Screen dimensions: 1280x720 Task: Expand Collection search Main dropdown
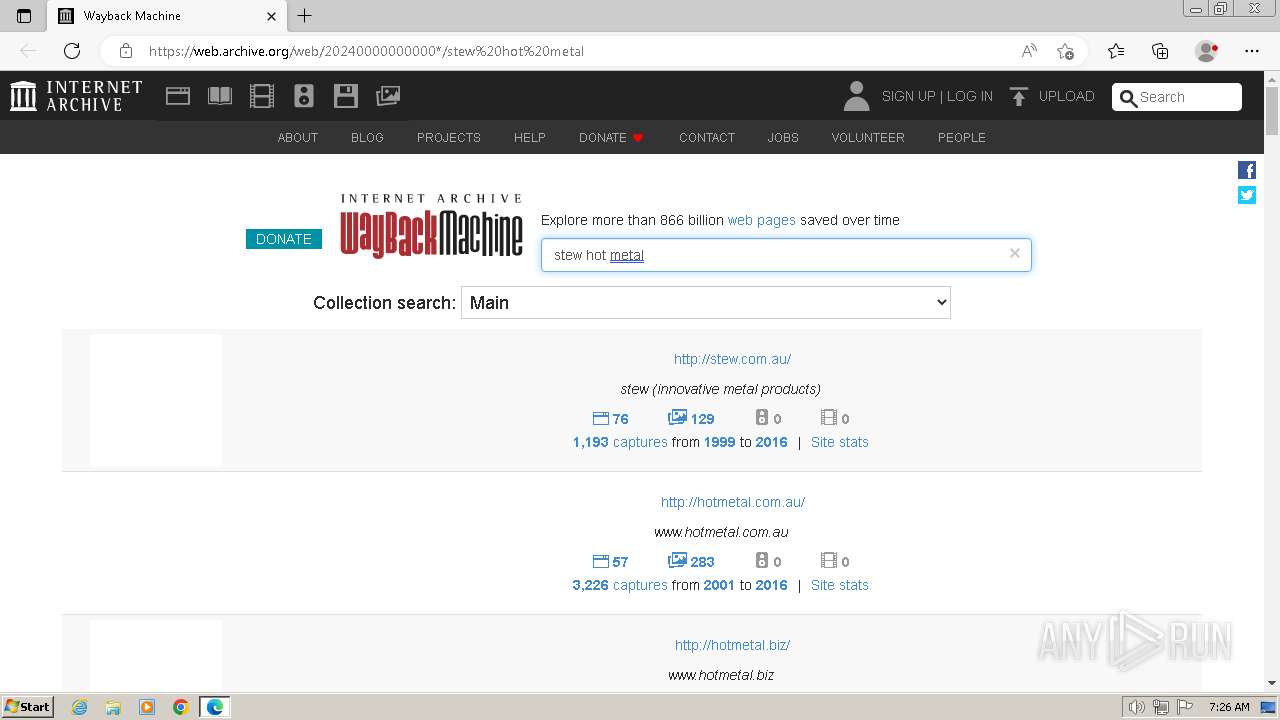(706, 303)
